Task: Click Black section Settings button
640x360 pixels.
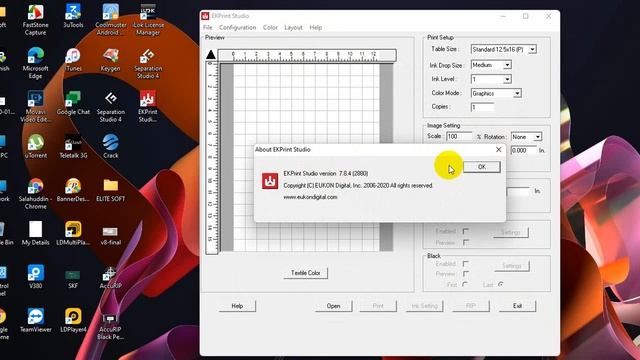Action: (511, 266)
